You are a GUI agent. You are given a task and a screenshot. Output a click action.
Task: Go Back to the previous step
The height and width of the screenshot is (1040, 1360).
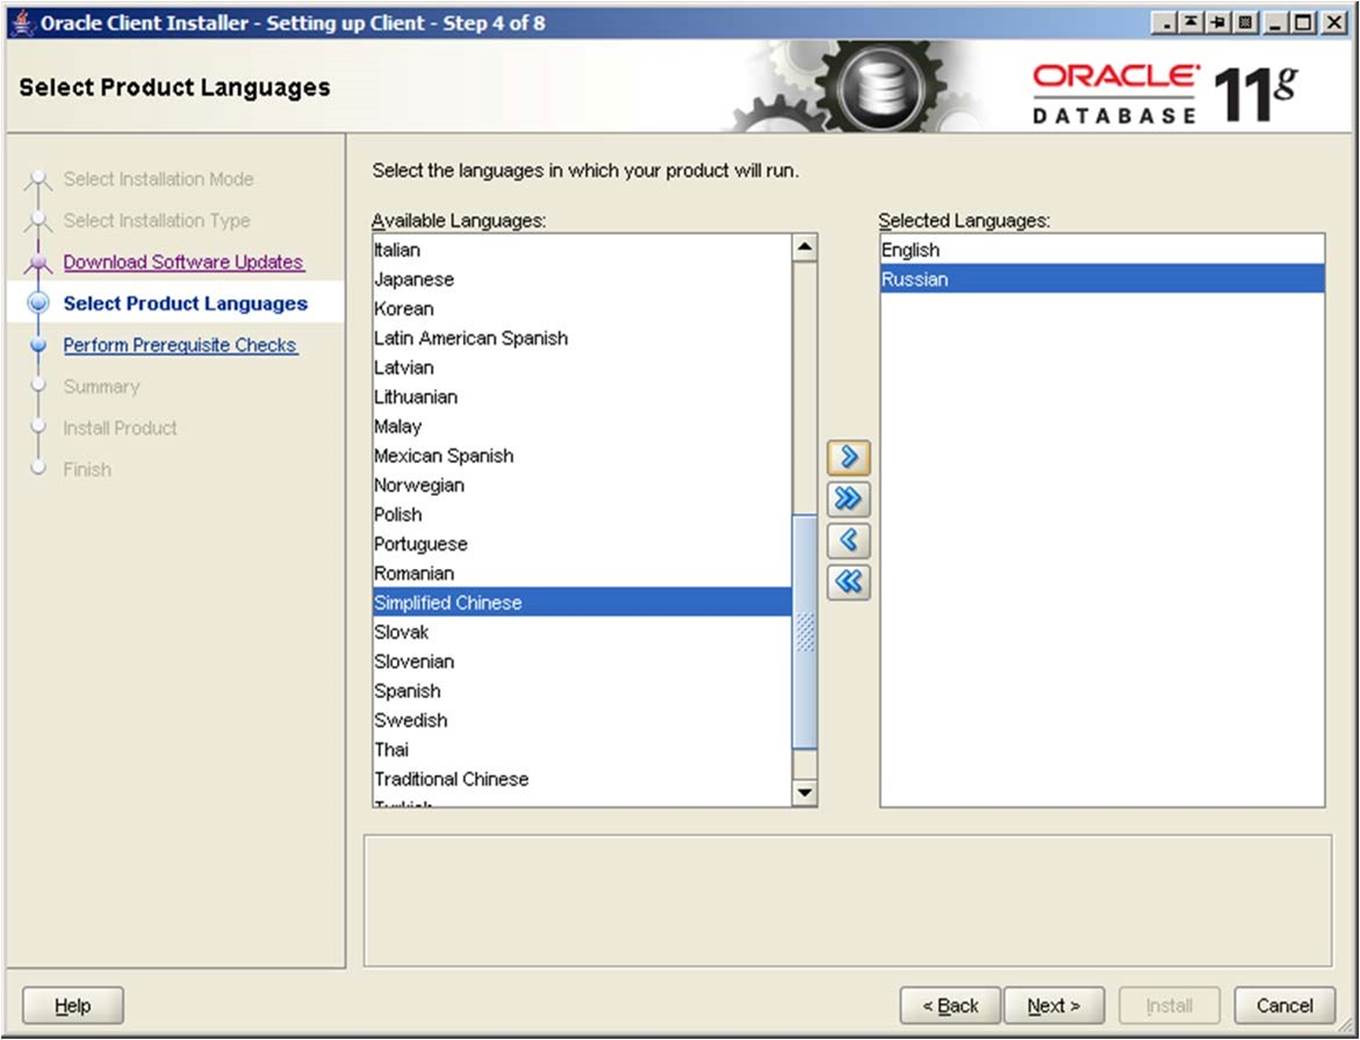point(950,1006)
